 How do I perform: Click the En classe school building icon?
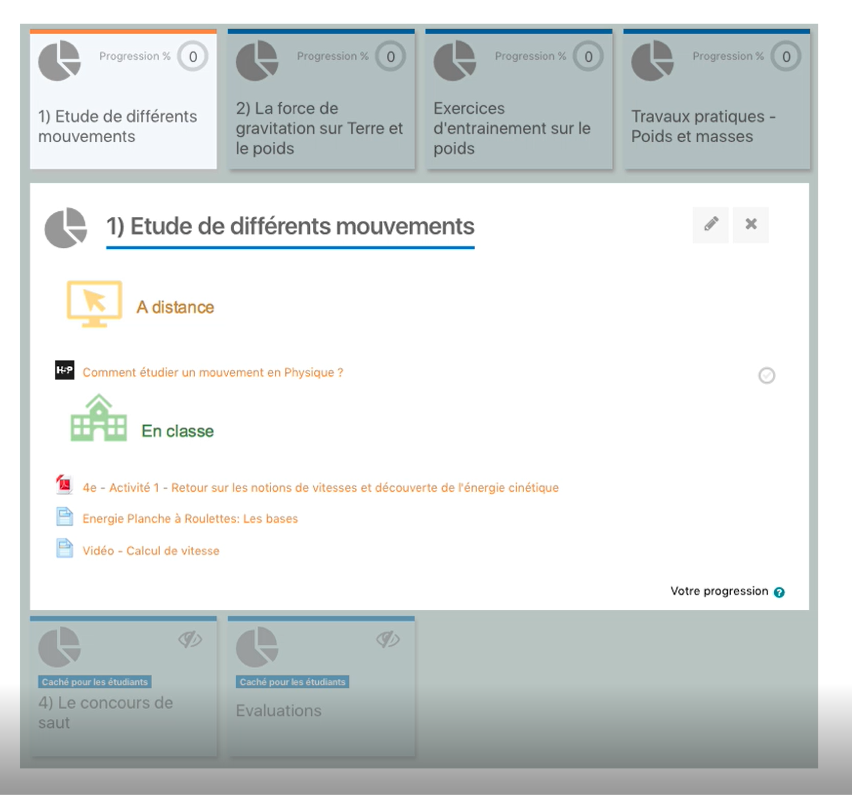(x=99, y=419)
